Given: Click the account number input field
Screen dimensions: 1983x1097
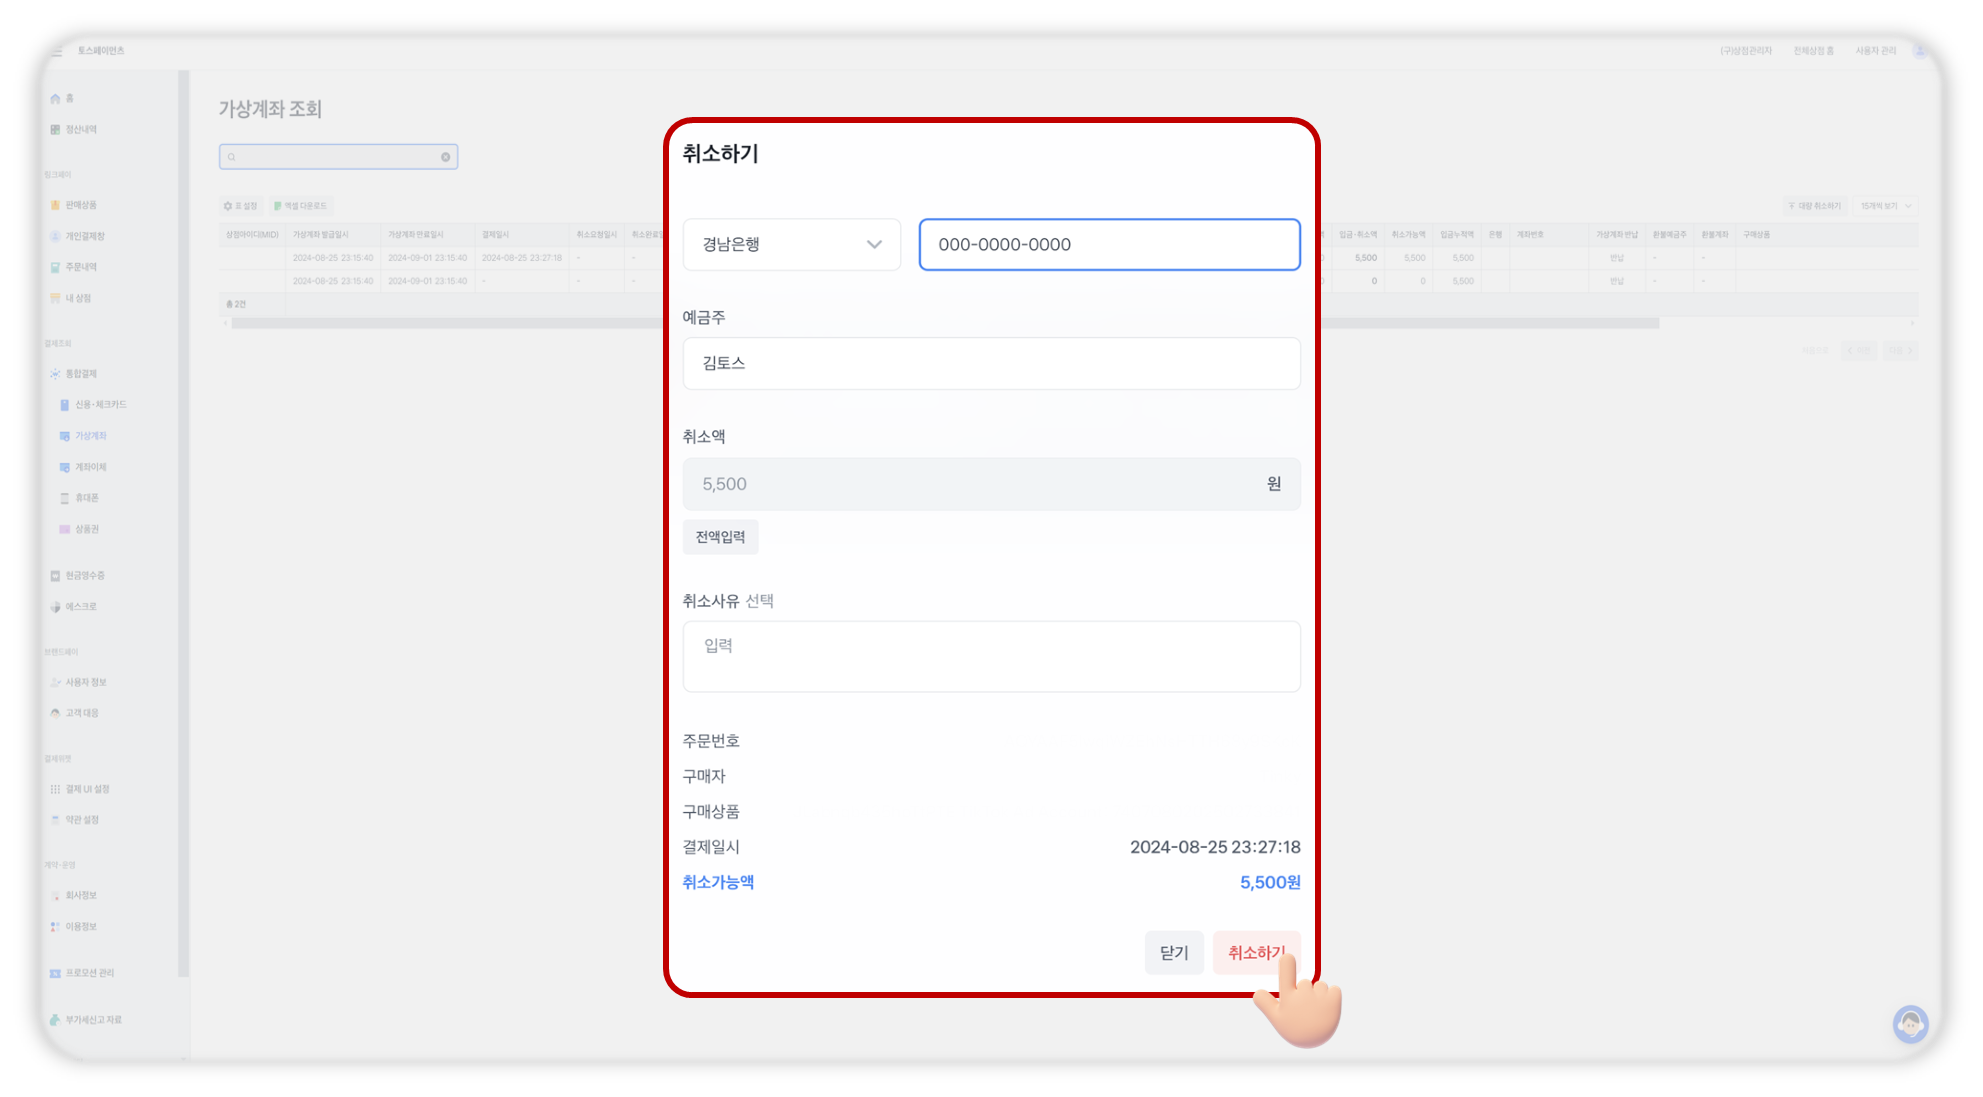Looking at the screenshot, I should tap(1109, 244).
